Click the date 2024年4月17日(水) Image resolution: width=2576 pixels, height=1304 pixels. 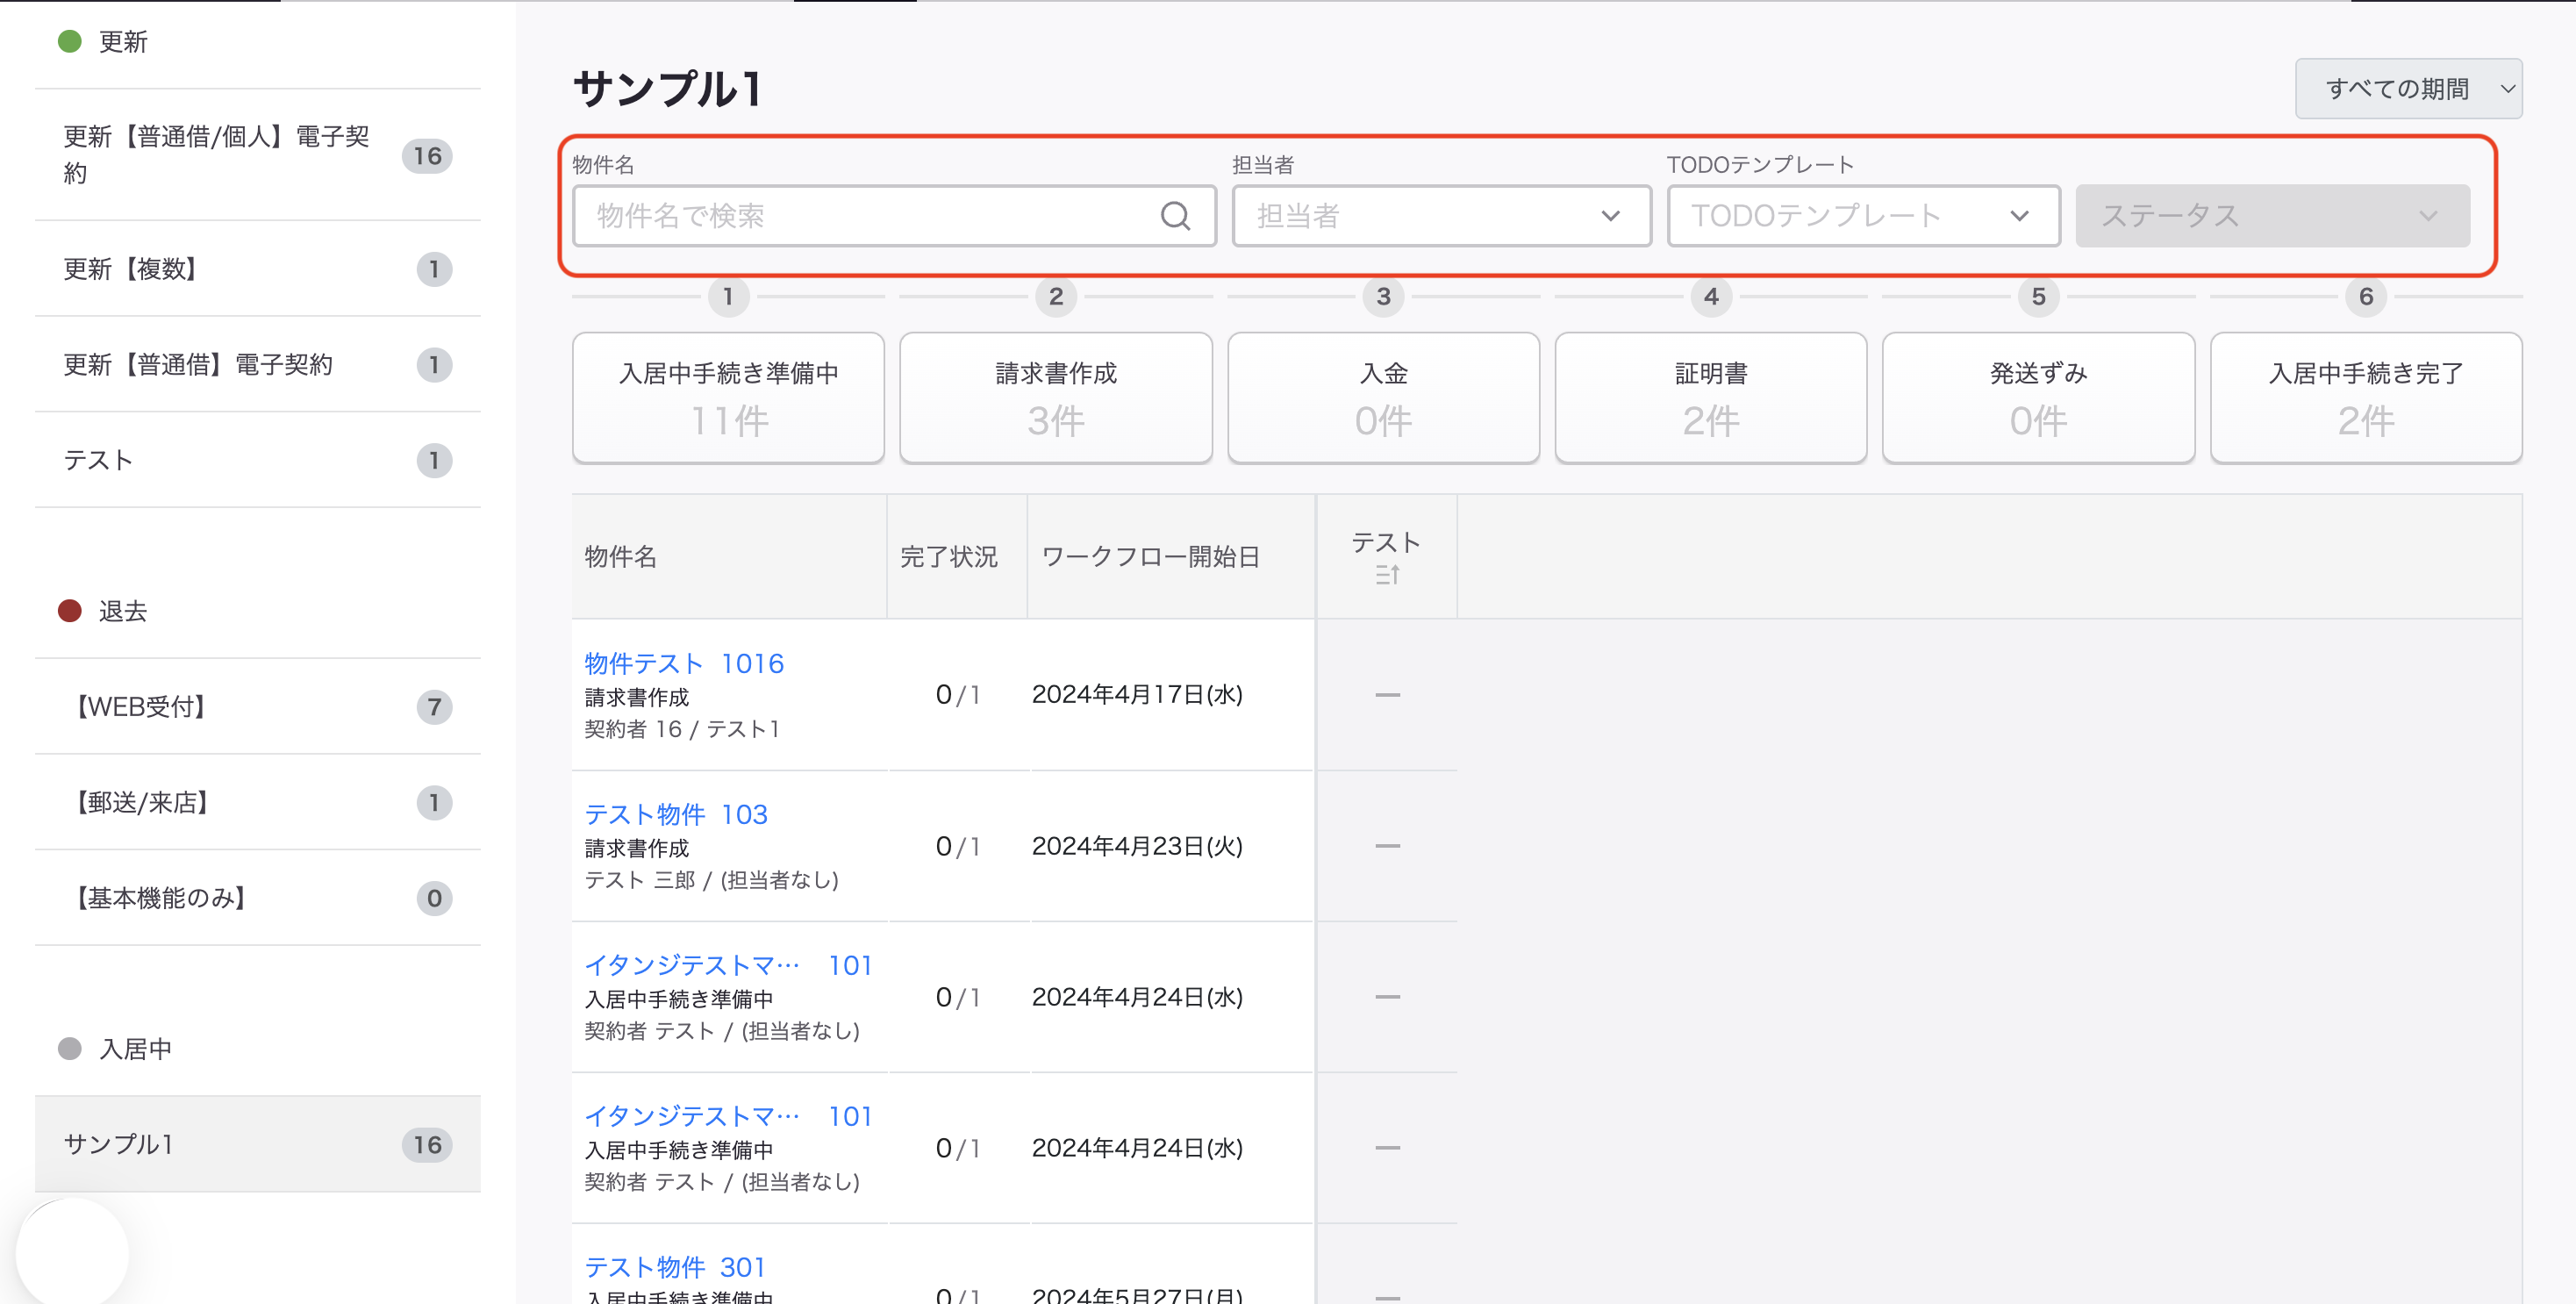coord(1137,694)
